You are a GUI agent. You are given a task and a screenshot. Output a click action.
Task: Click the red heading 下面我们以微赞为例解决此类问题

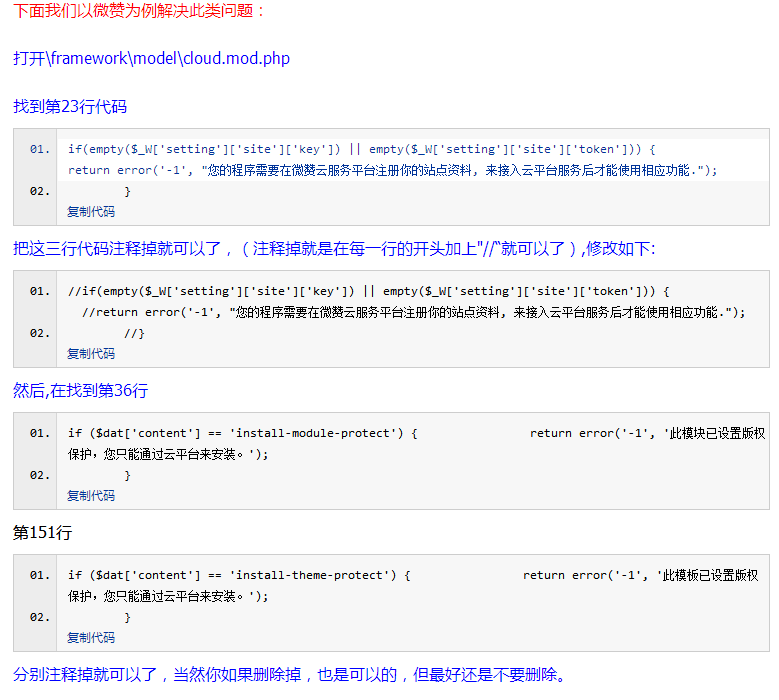pyautogui.click(x=139, y=10)
